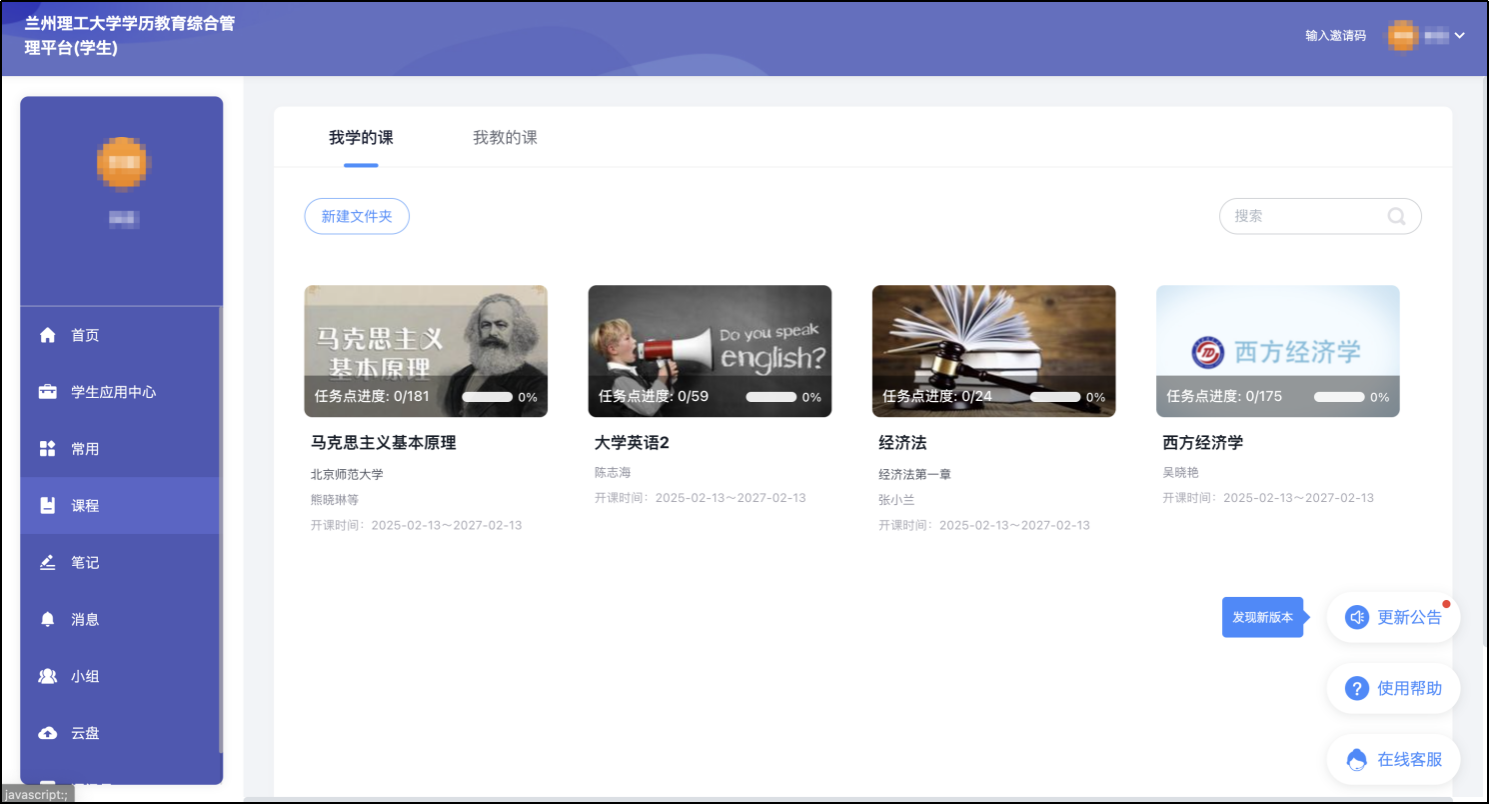The image size is (1490, 806).
Task: Switch to the 我教的课 tab
Action: coord(505,138)
